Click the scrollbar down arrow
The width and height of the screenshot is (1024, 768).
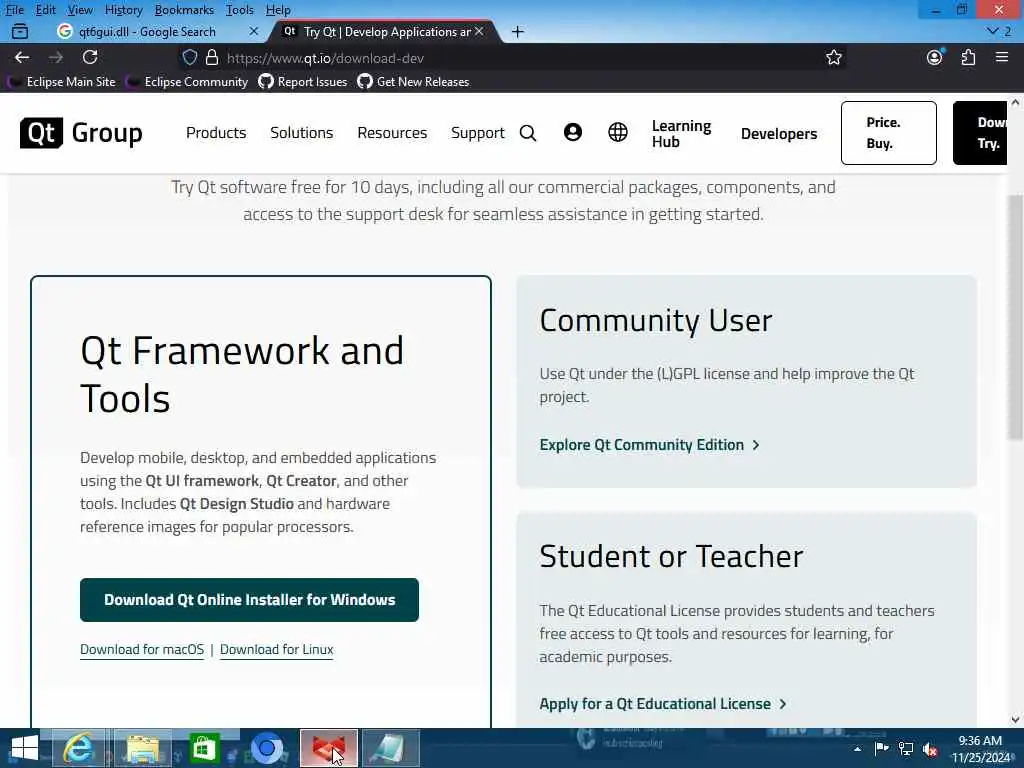click(x=1015, y=719)
